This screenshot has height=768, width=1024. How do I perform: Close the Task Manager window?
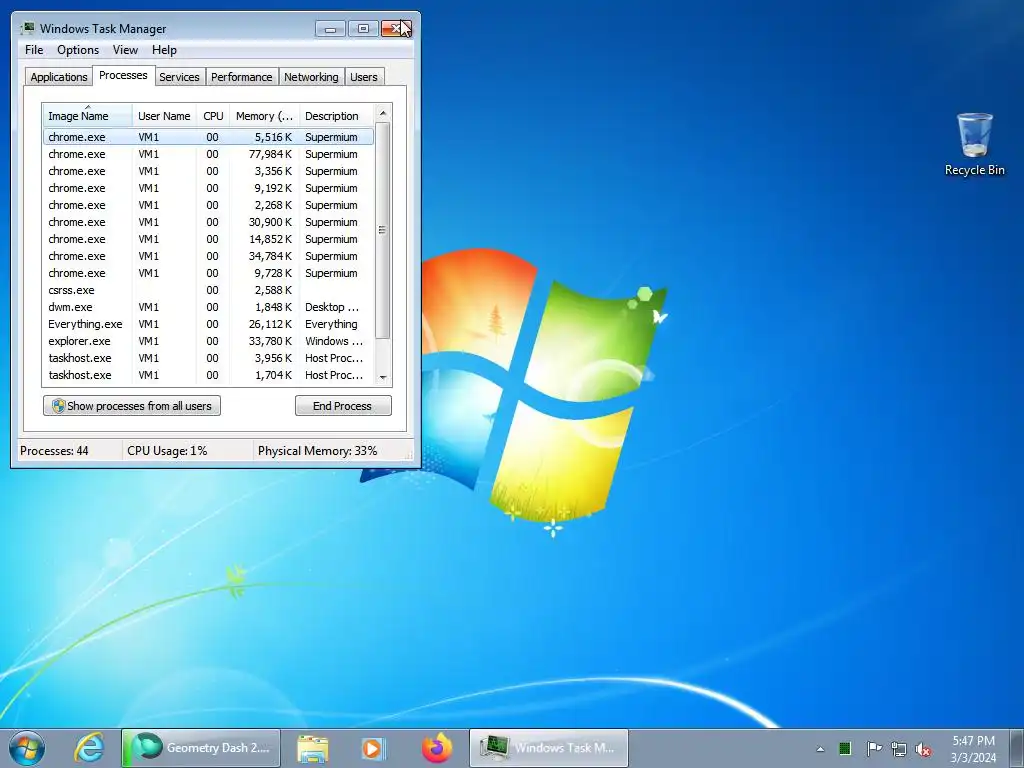[x=396, y=29]
